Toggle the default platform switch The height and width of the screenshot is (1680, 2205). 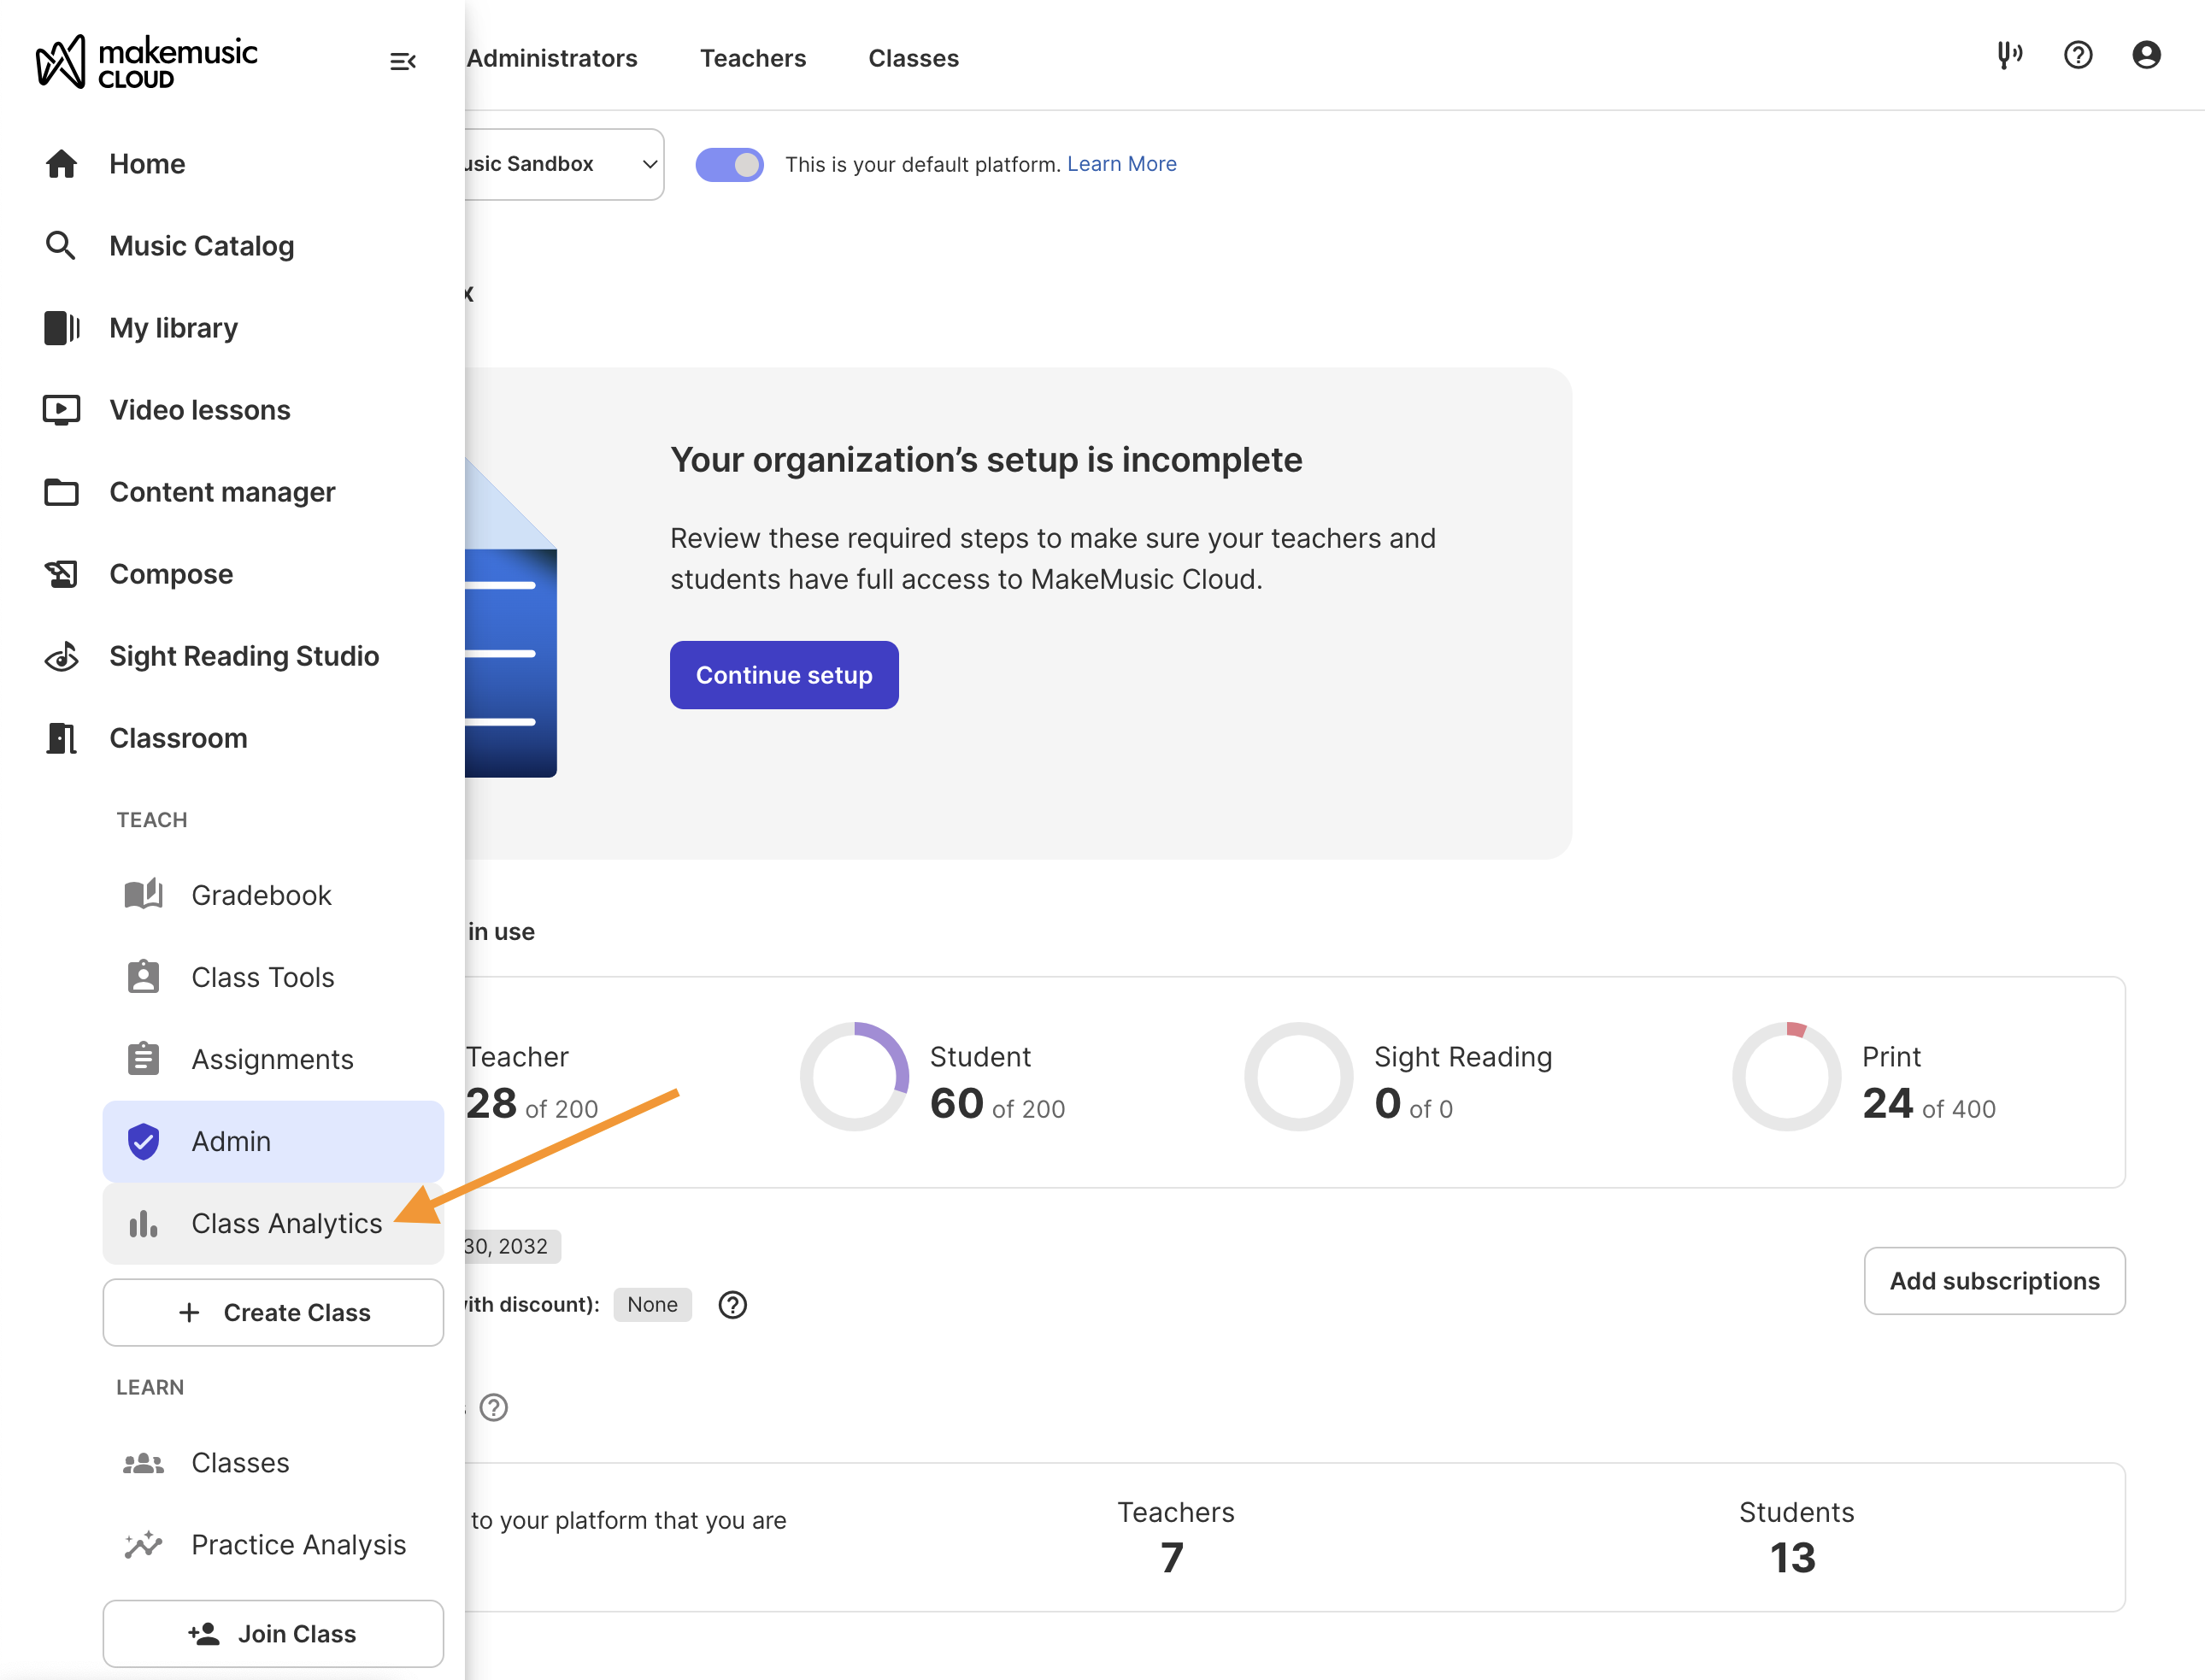click(730, 165)
